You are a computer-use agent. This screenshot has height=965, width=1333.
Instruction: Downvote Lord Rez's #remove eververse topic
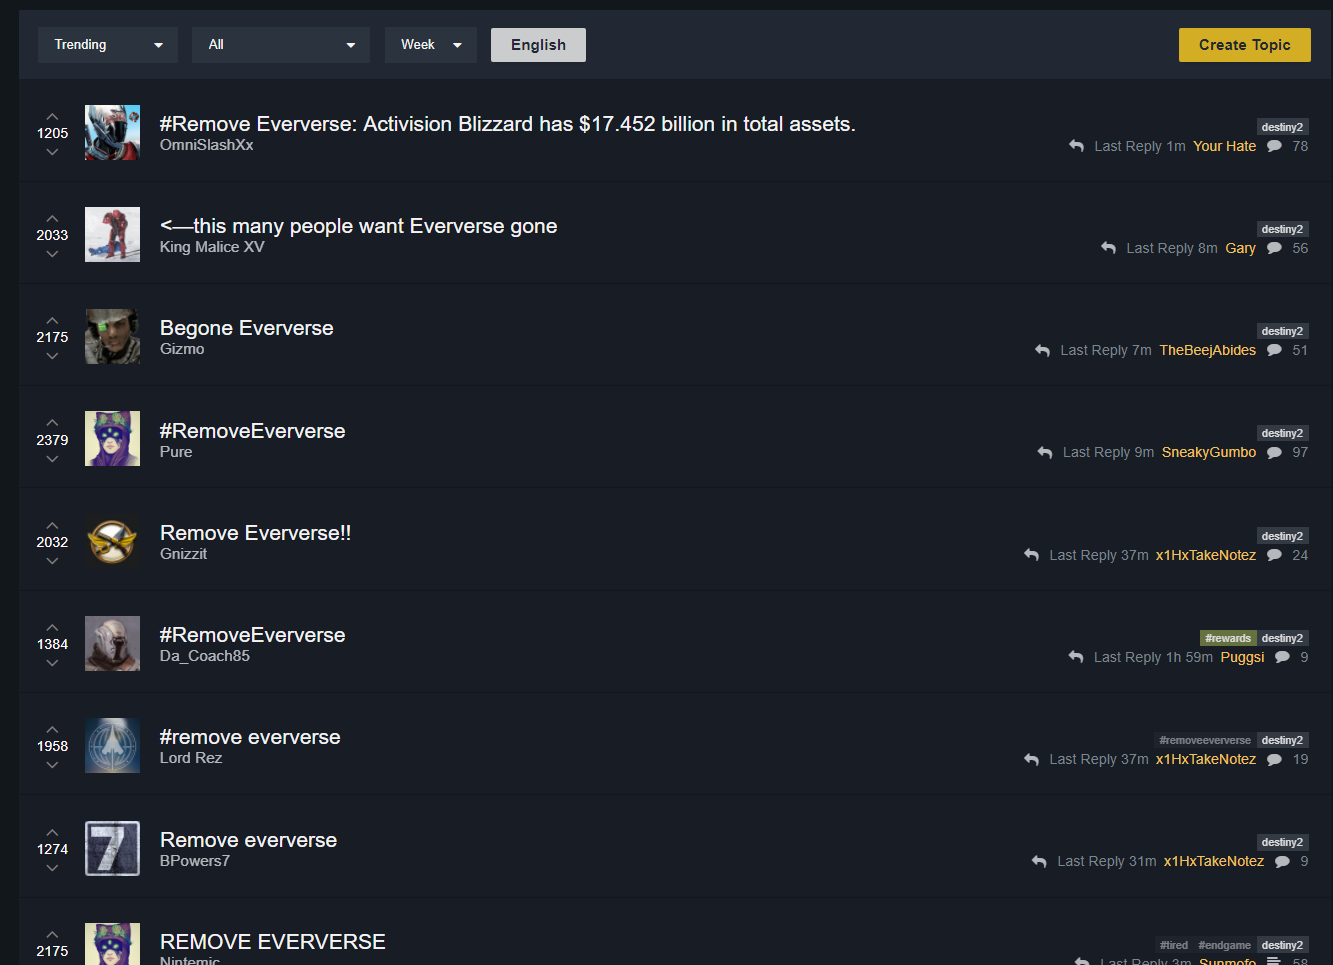tap(52, 765)
